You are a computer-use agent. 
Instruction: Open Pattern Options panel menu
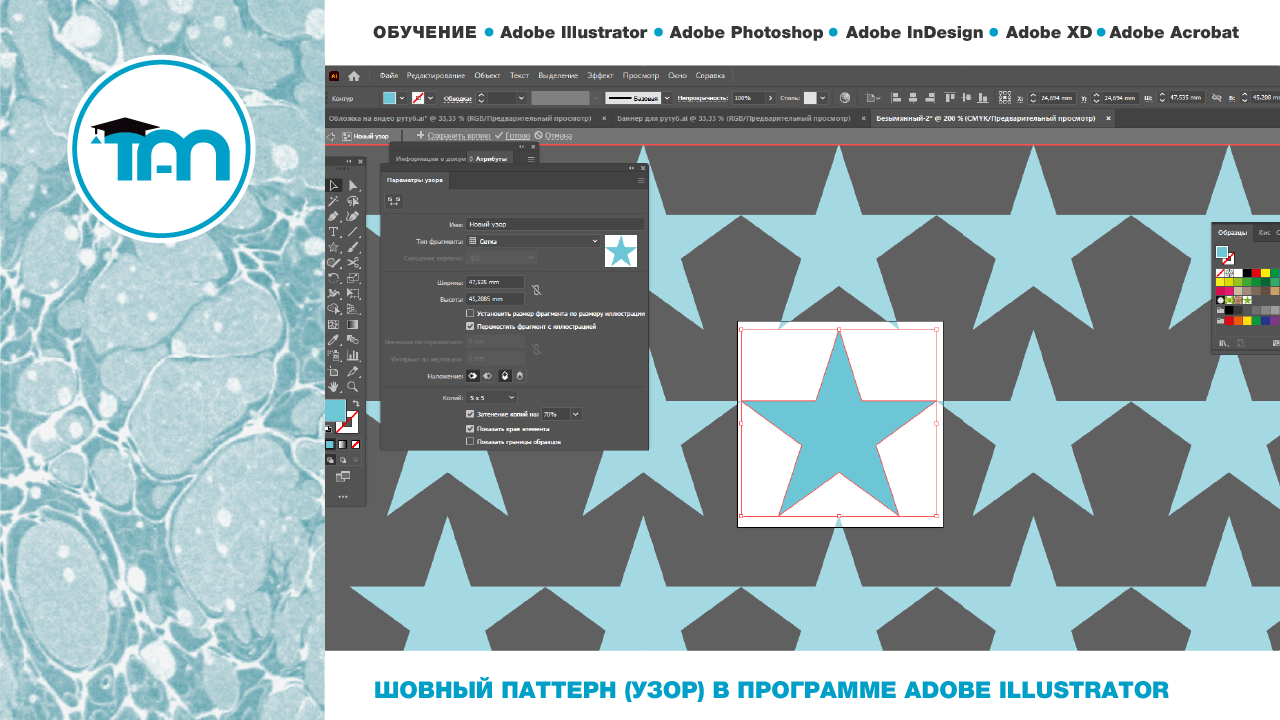641,181
